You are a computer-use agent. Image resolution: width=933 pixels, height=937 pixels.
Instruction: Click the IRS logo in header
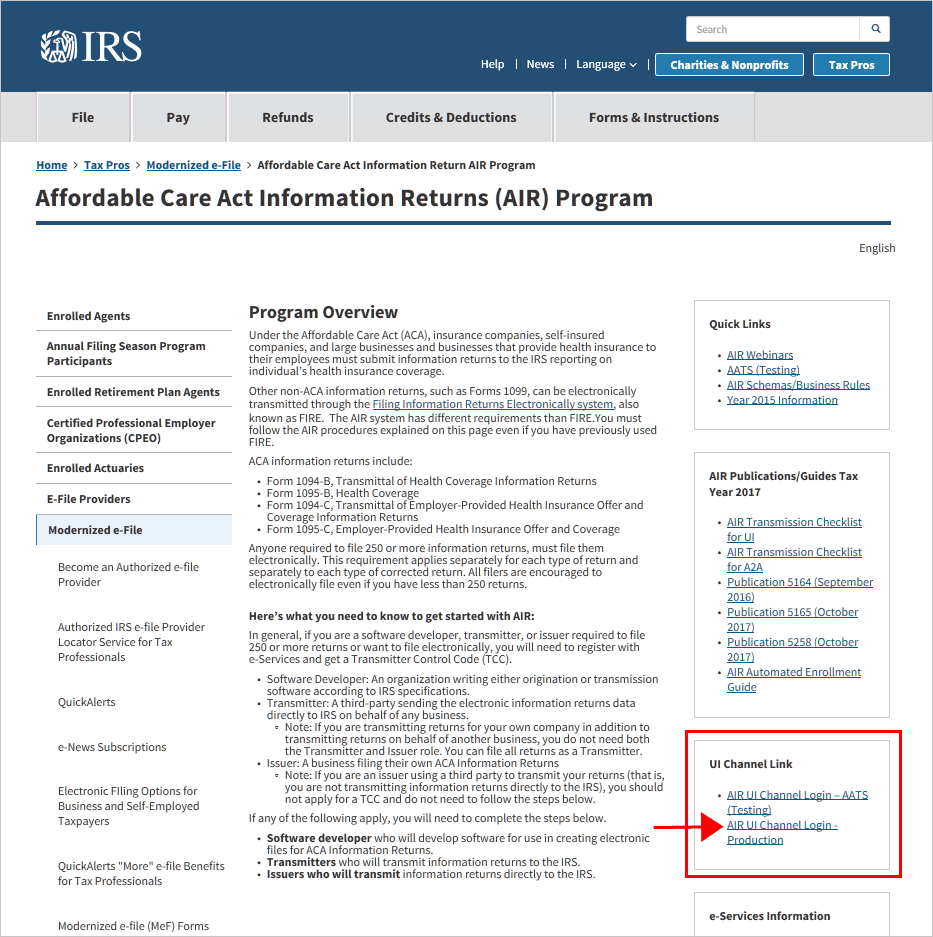[x=91, y=46]
